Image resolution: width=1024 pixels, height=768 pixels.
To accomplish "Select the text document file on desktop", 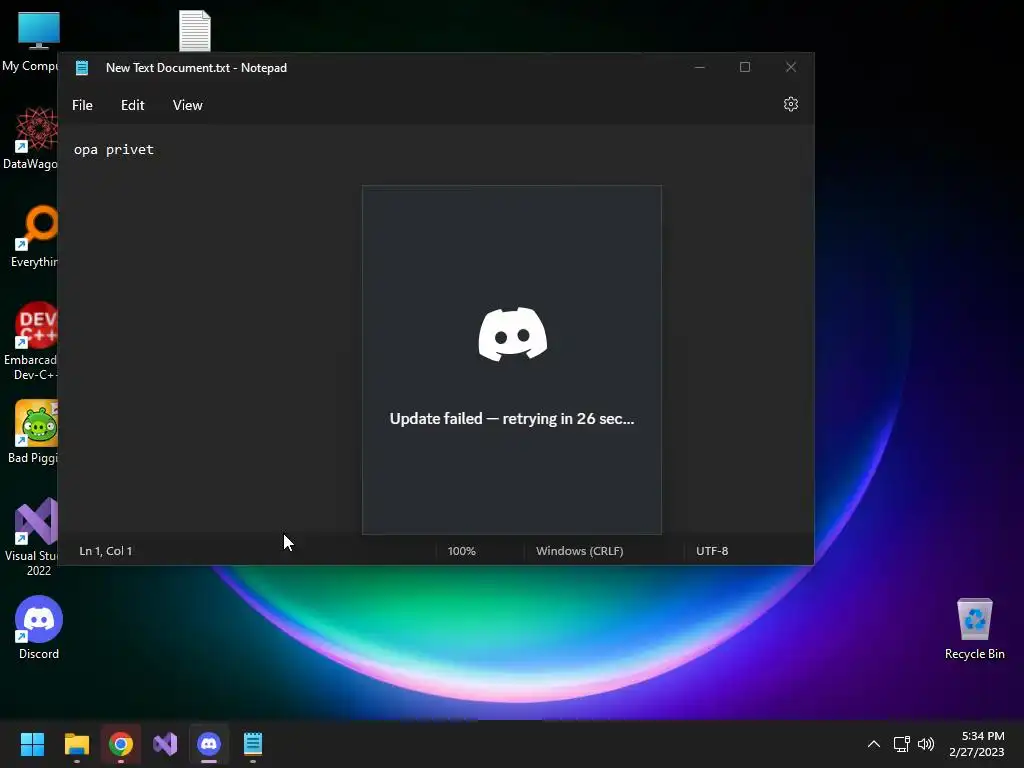I will pos(195,31).
